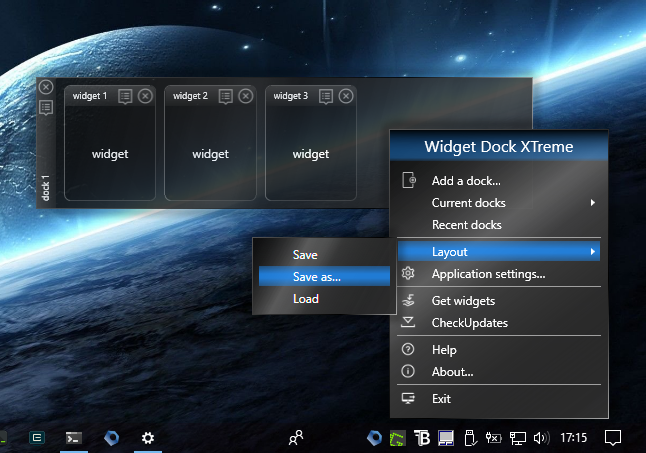Open dock 1 settings list icon
Image resolution: width=646 pixels, height=453 pixels.
[x=46, y=108]
